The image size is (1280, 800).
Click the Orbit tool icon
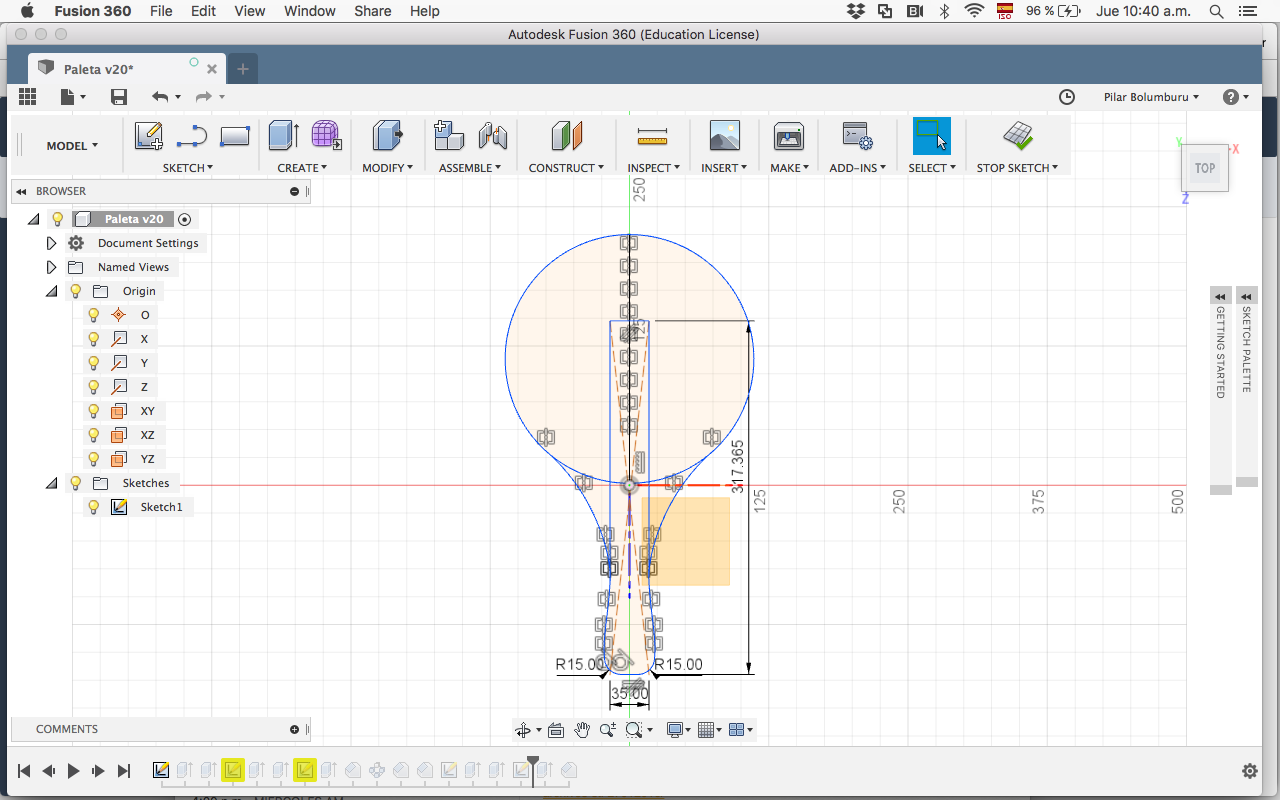523,730
